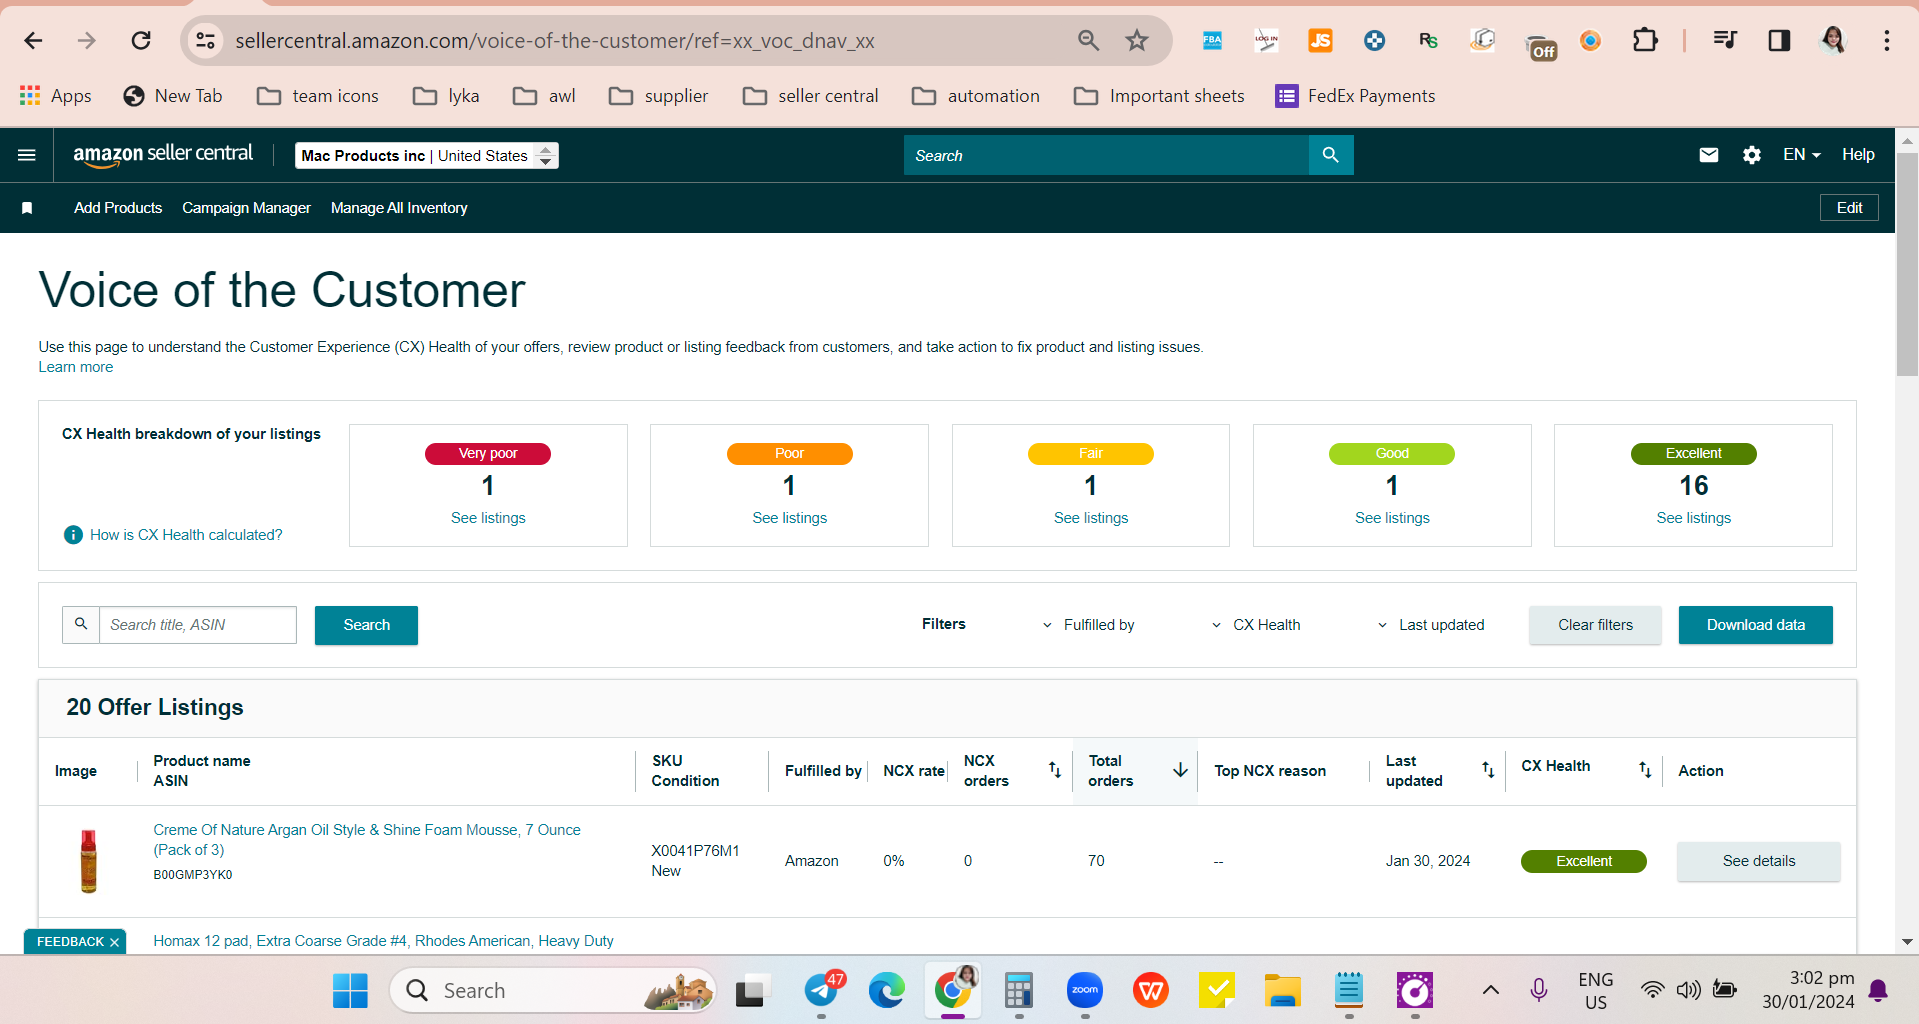Image resolution: width=1919 pixels, height=1024 pixels.
Task: Open the FedEx Payments bookmark
Action: tap(1356, 96)
